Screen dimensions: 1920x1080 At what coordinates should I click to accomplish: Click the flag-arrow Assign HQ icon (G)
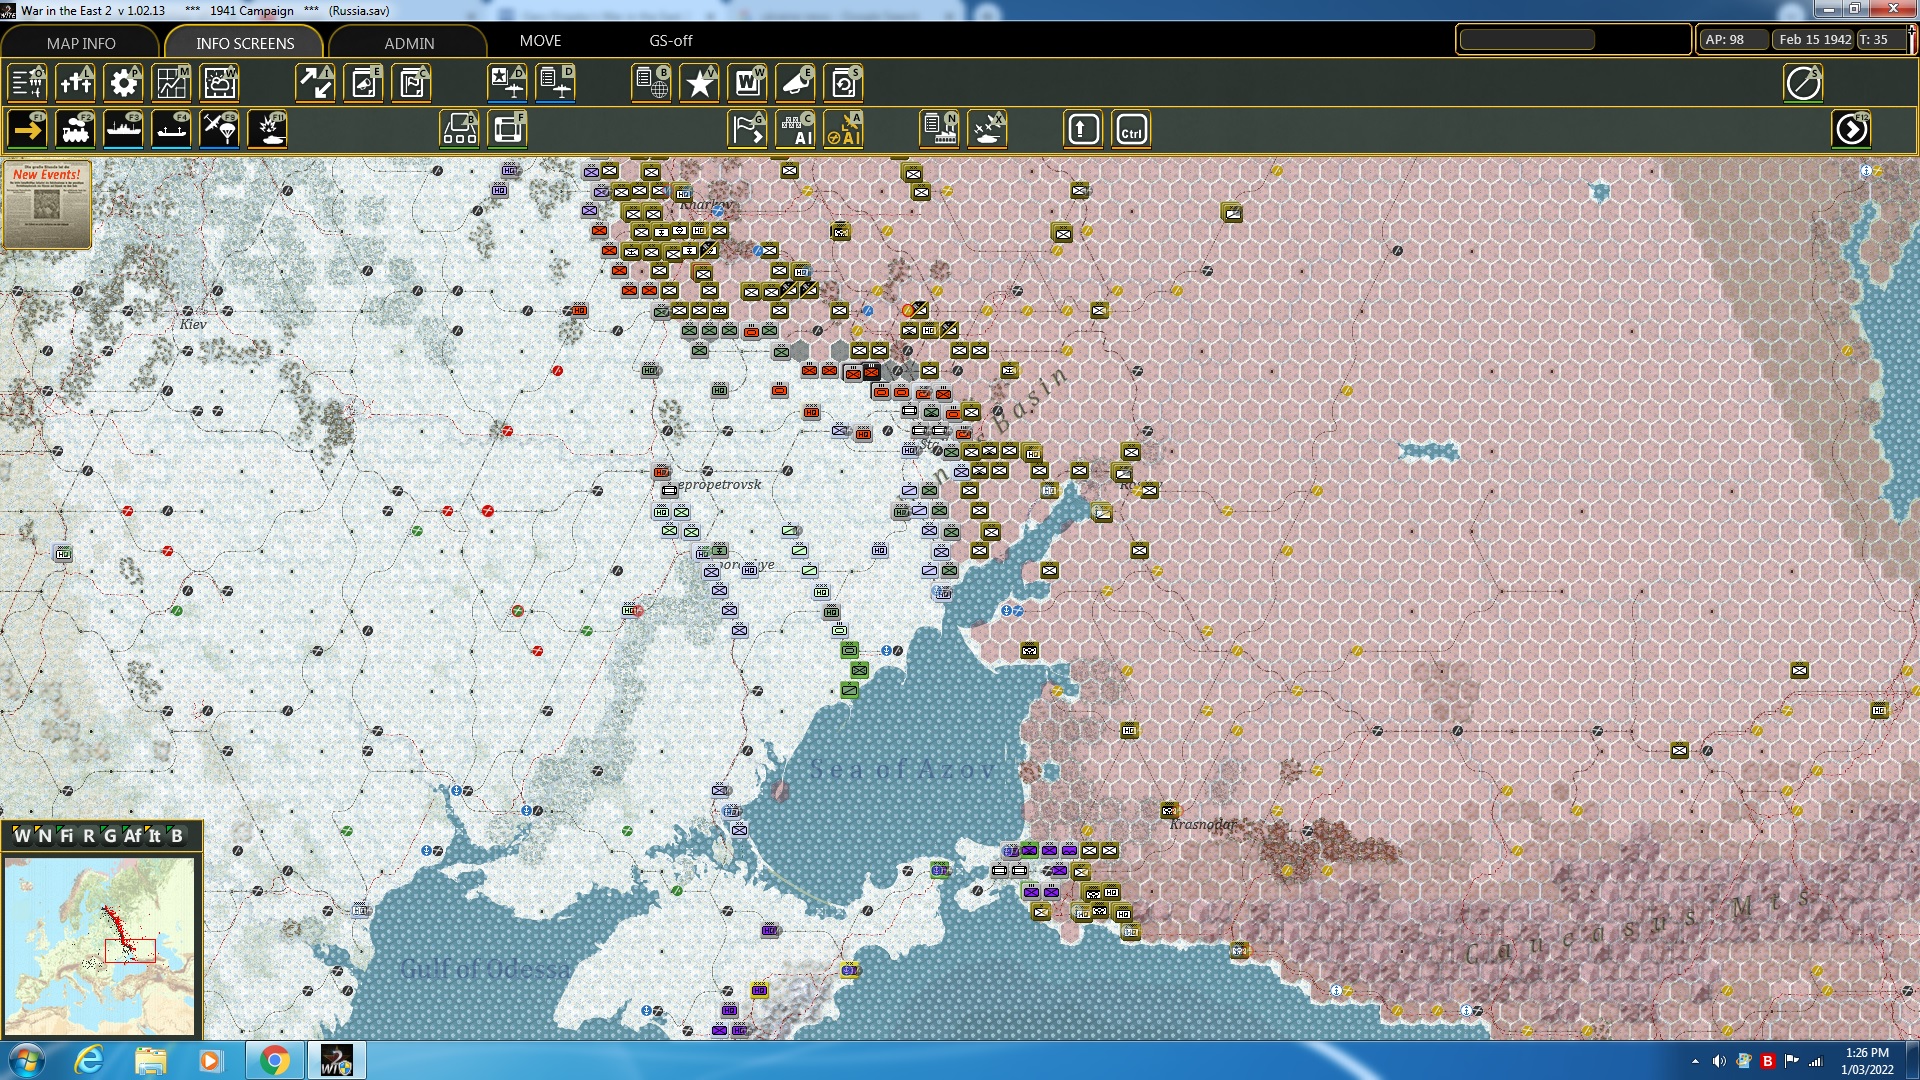tap(748, 129)
